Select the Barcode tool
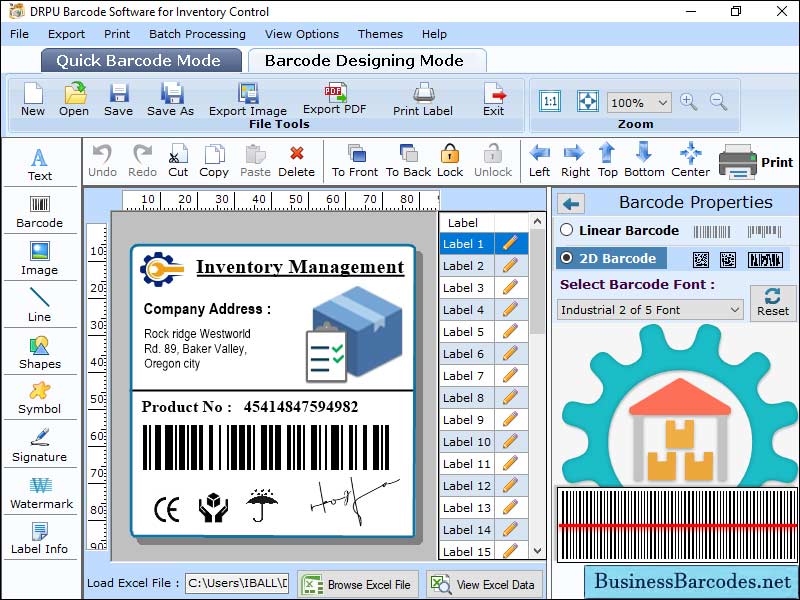Image resolution: width=800 pixels, height=600 pixels. tap(40, 211)
